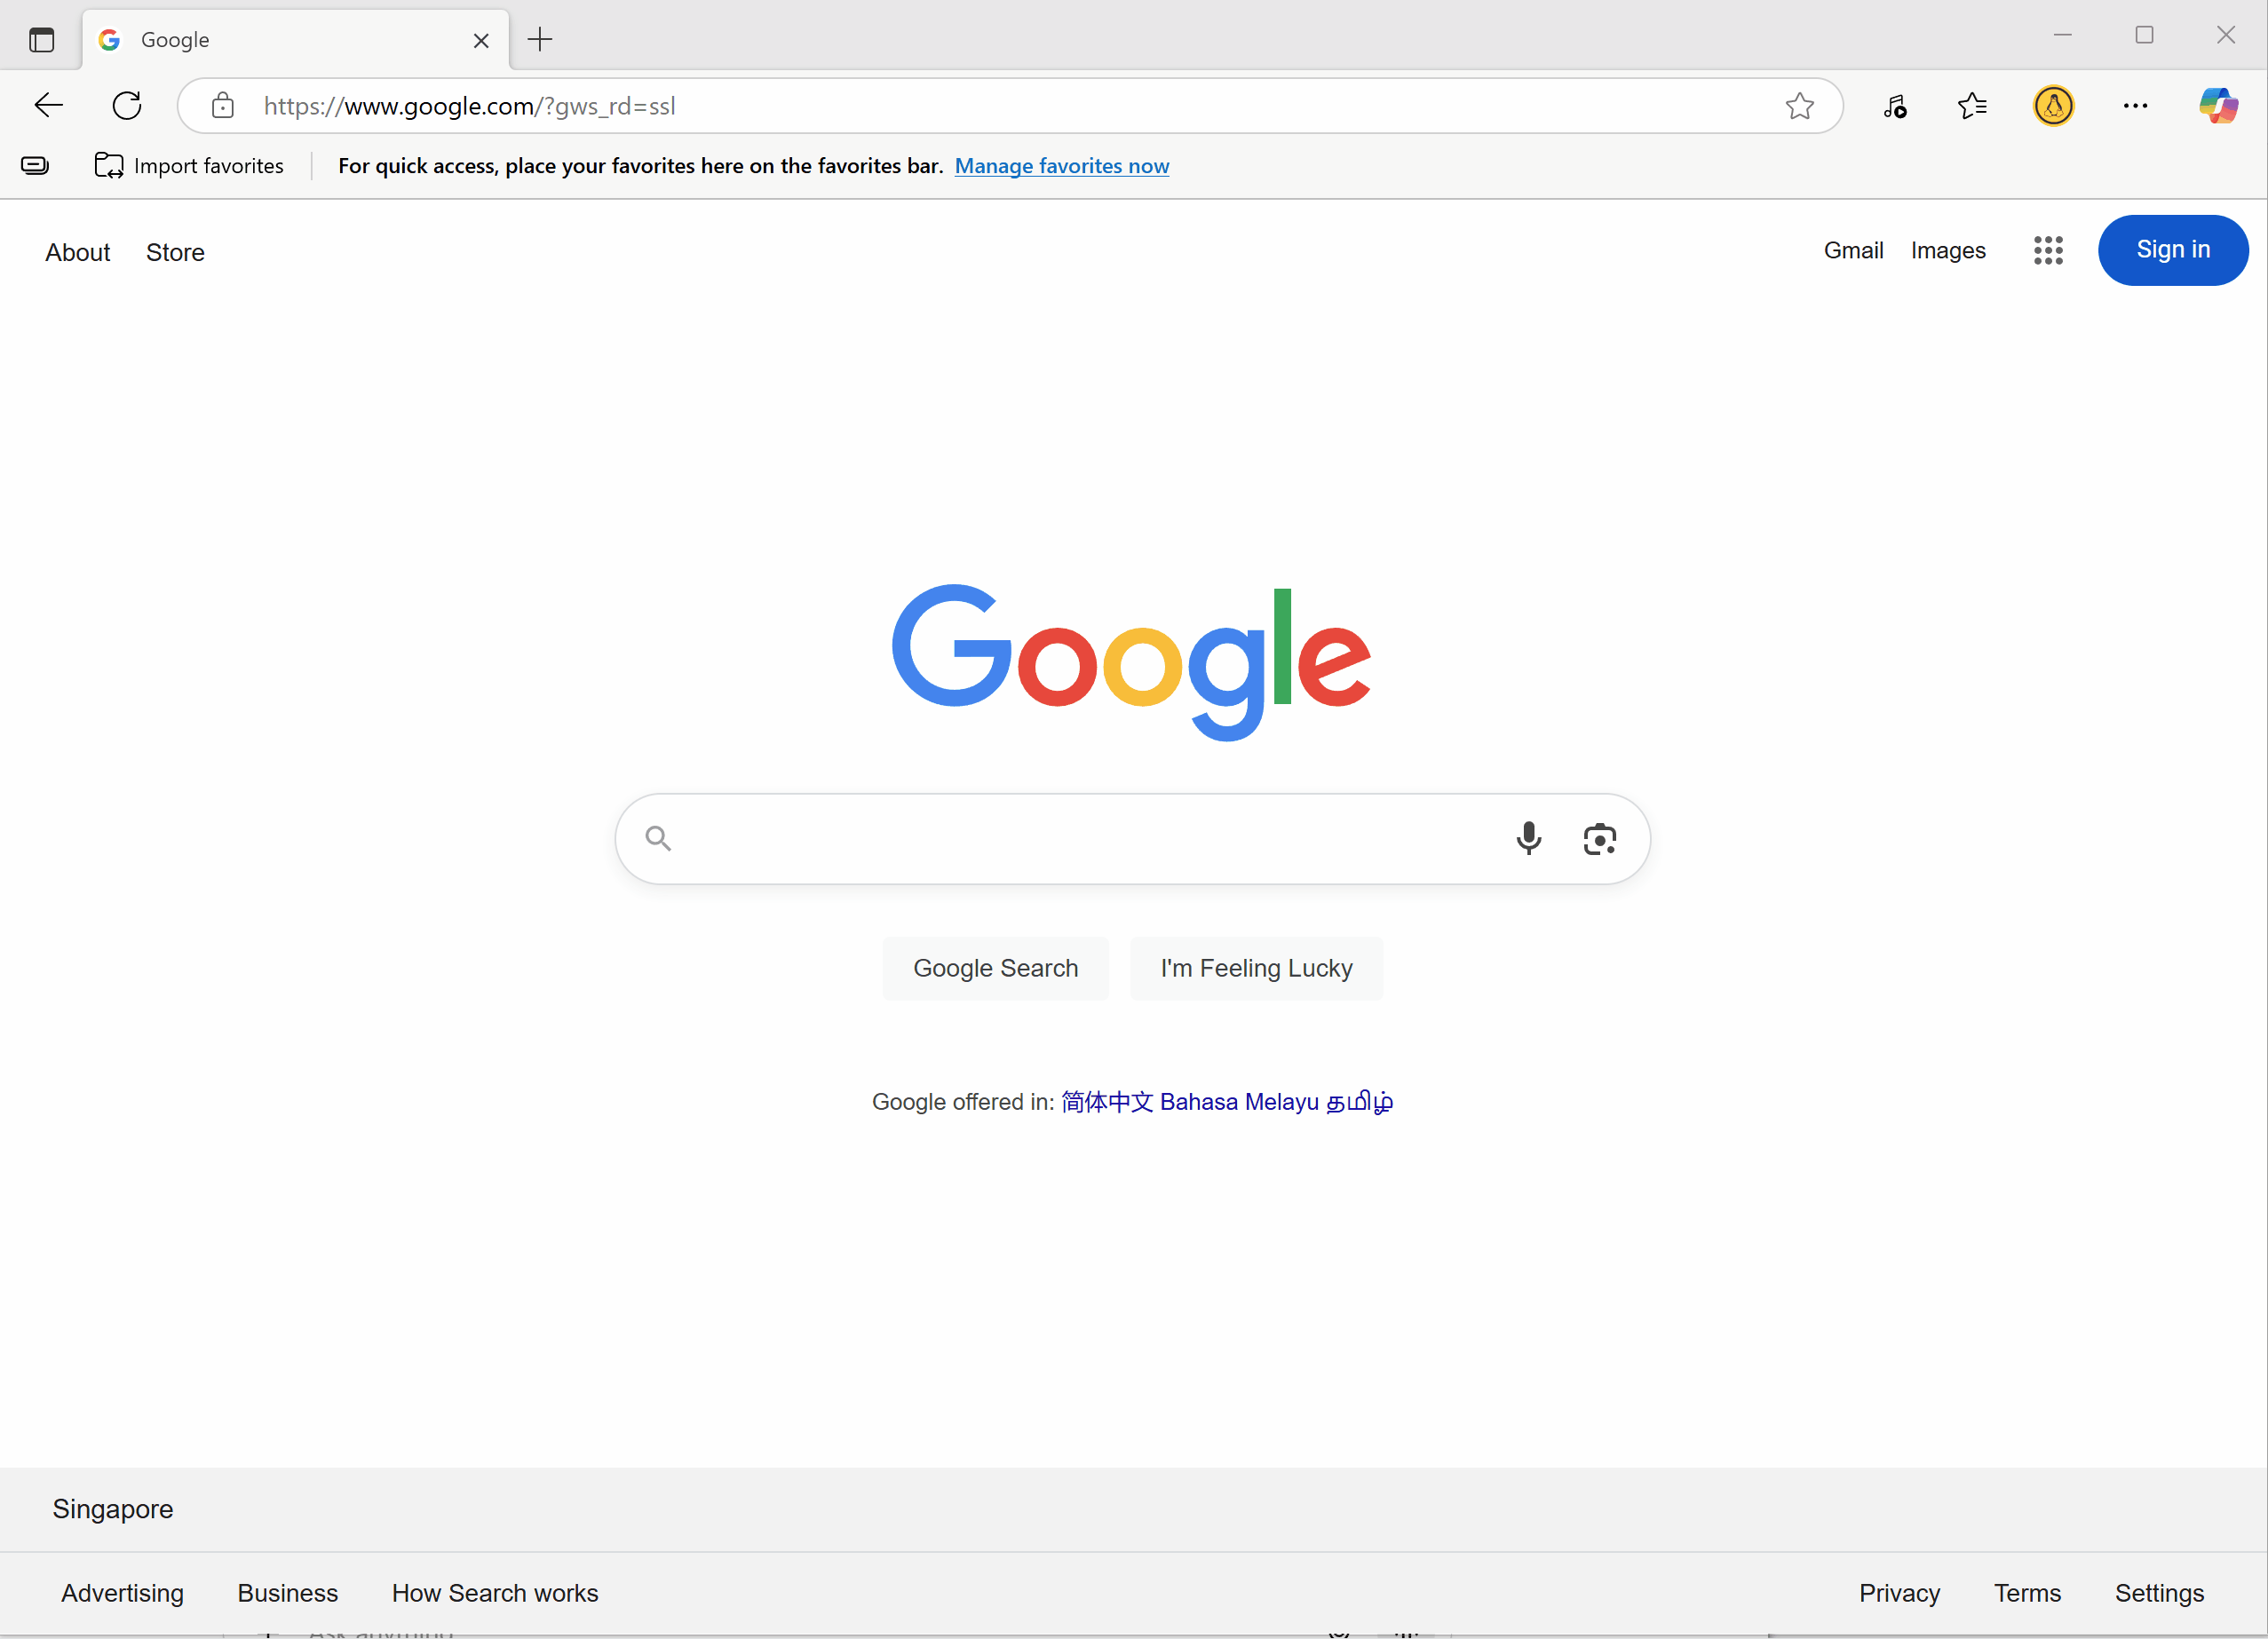
Task: Open a new tab
Action: 540,40
